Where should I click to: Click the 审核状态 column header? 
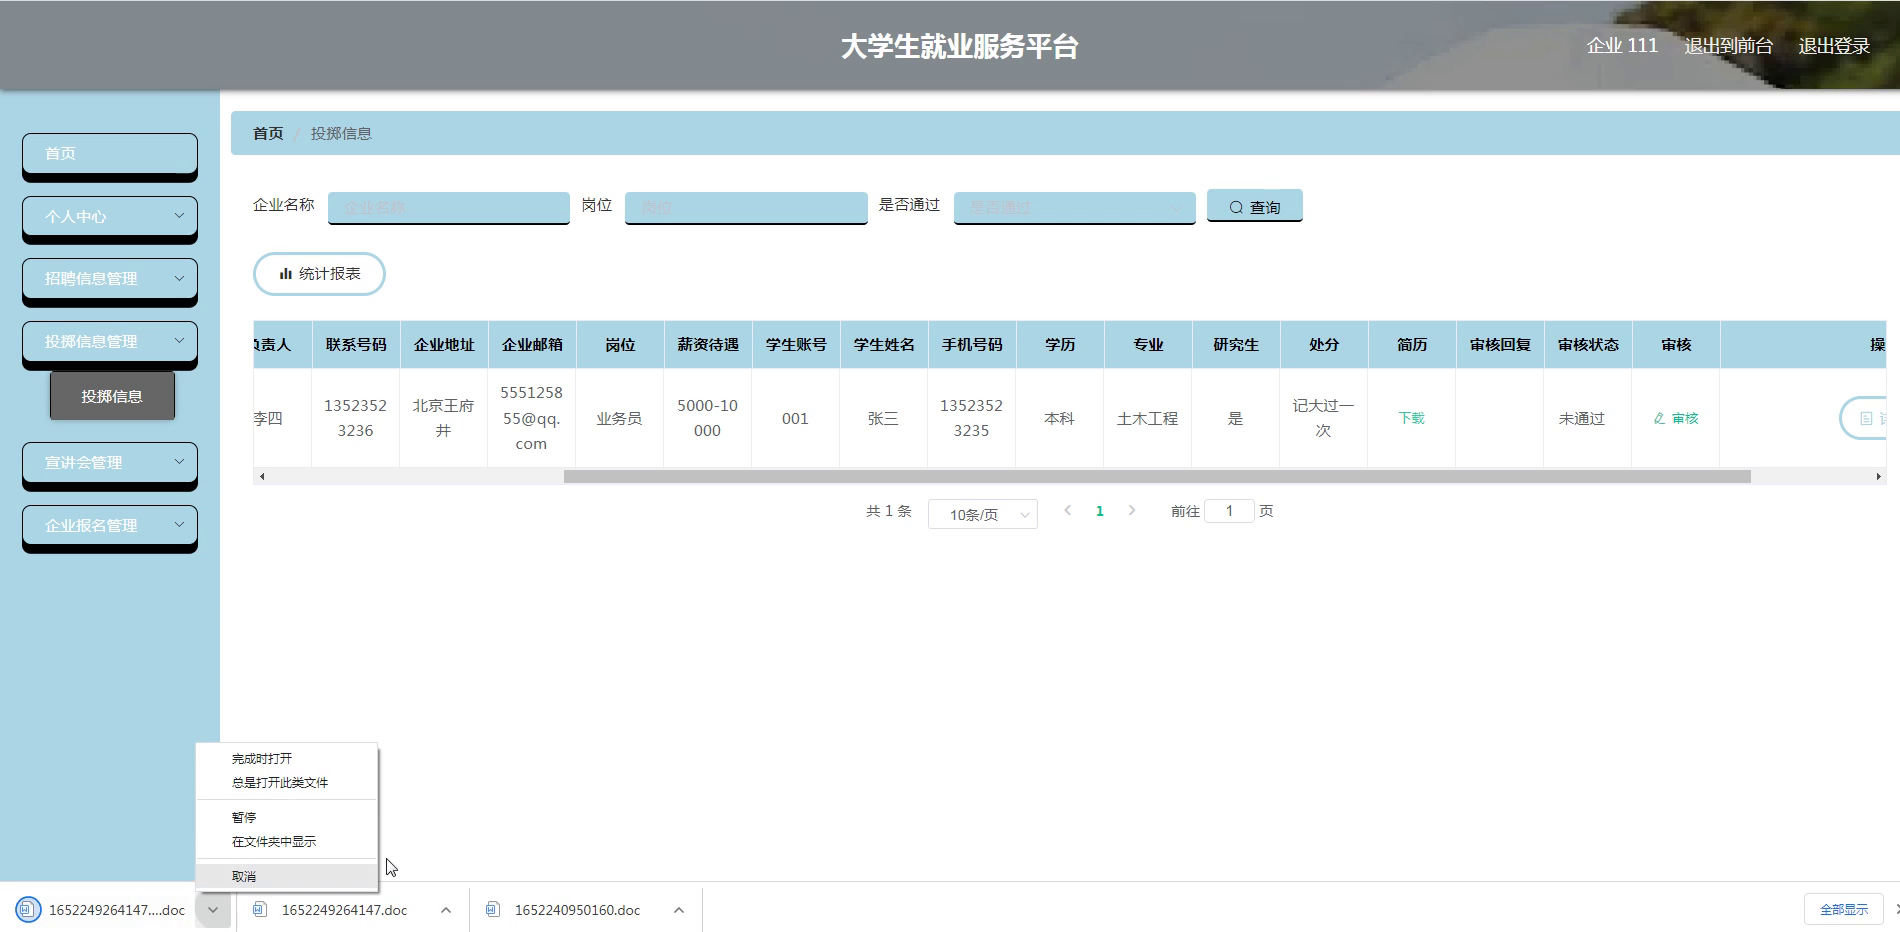point(1588,344)
